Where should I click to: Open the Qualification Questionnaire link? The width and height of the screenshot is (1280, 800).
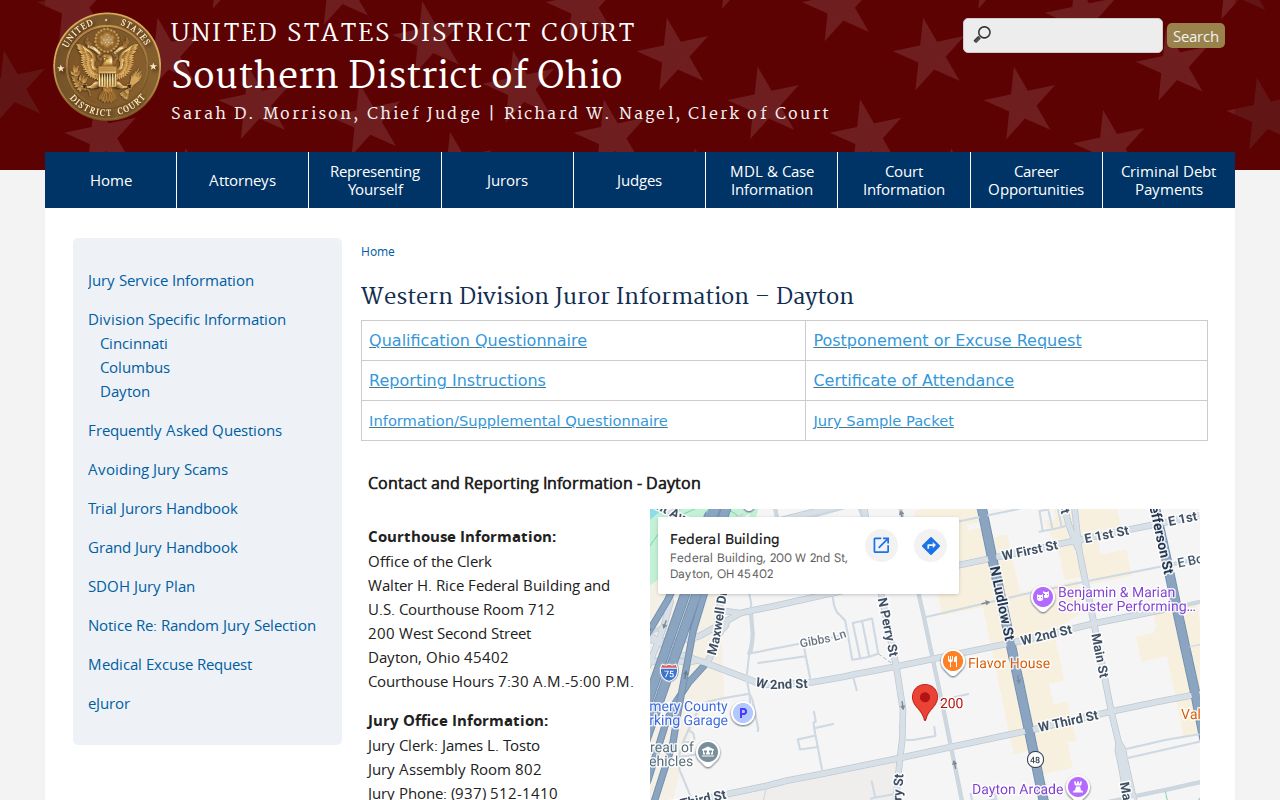click(x=478, y=340)
